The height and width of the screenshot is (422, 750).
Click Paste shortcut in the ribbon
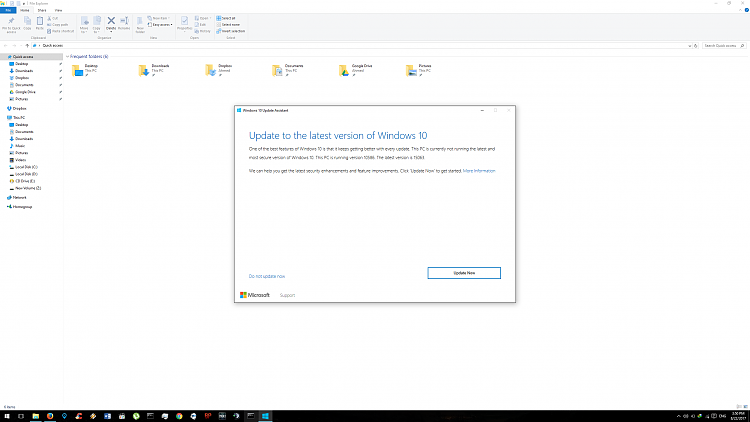(61, 31)
